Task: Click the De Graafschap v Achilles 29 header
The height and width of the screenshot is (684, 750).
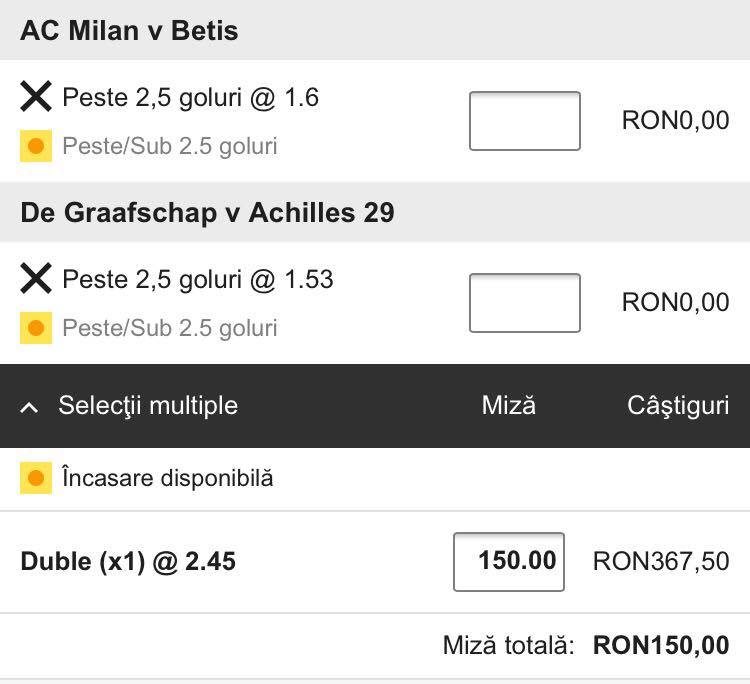Action: point(207,213)
